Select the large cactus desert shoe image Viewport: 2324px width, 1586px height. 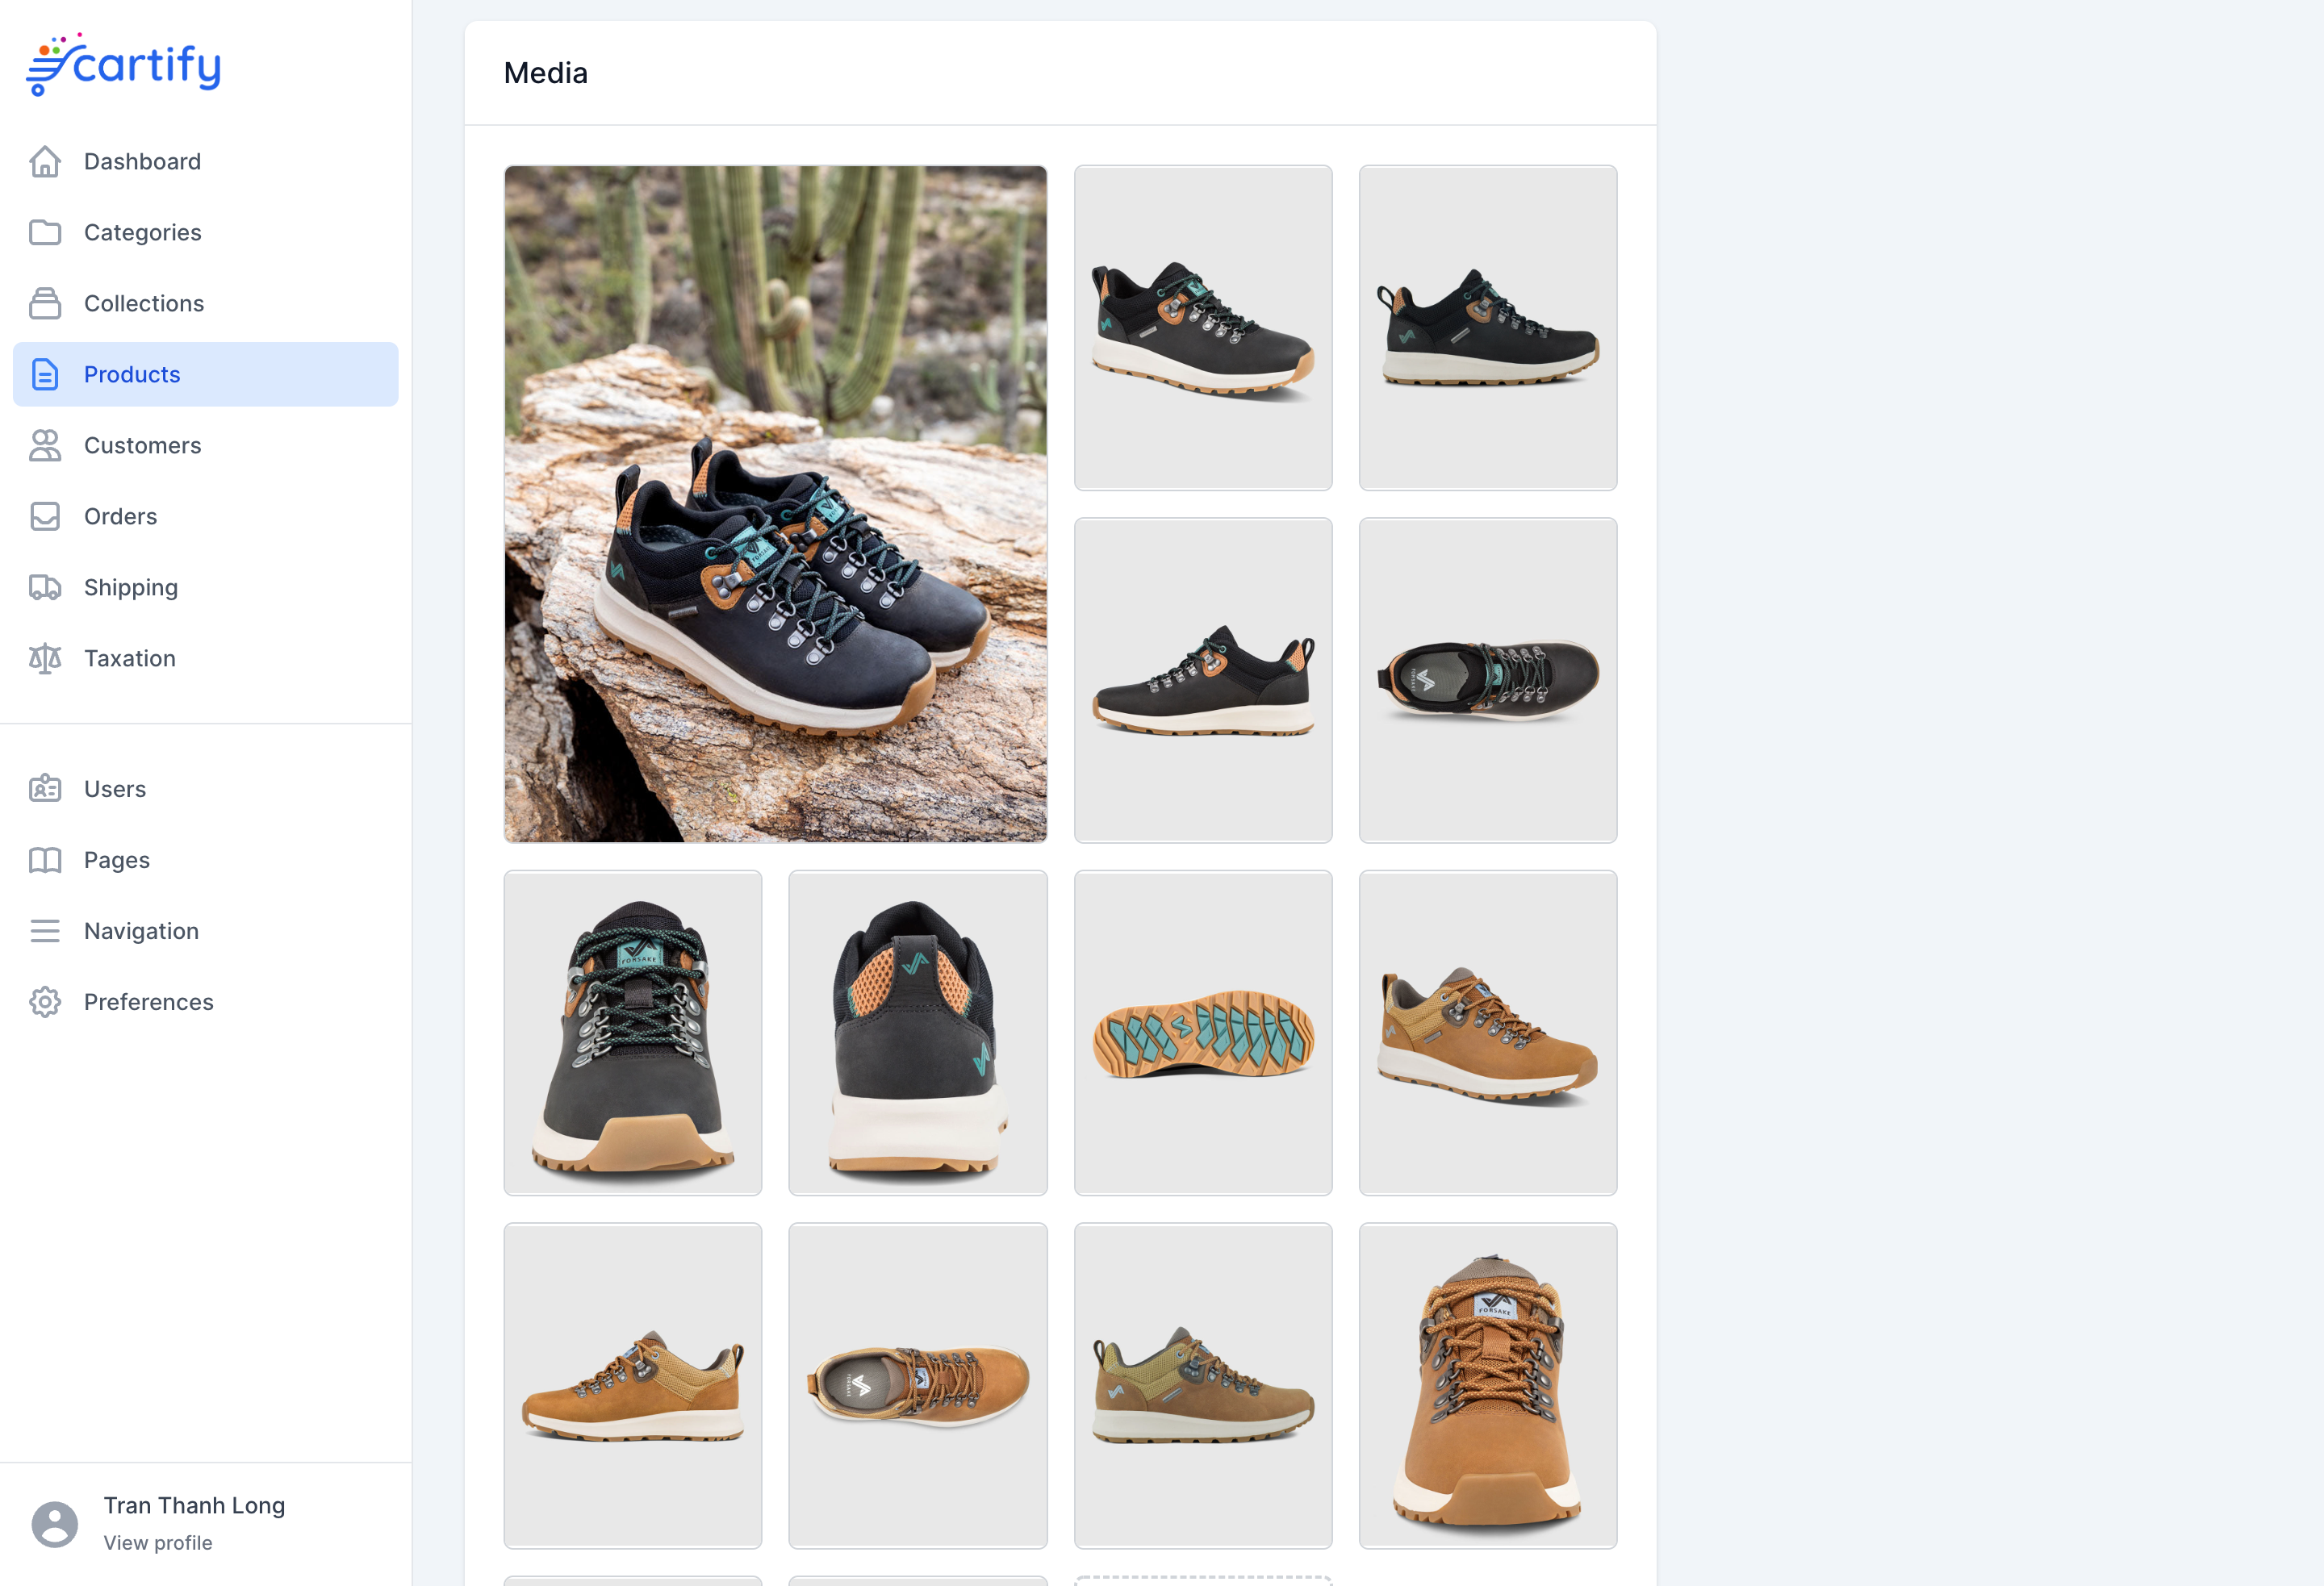(776, 504)
